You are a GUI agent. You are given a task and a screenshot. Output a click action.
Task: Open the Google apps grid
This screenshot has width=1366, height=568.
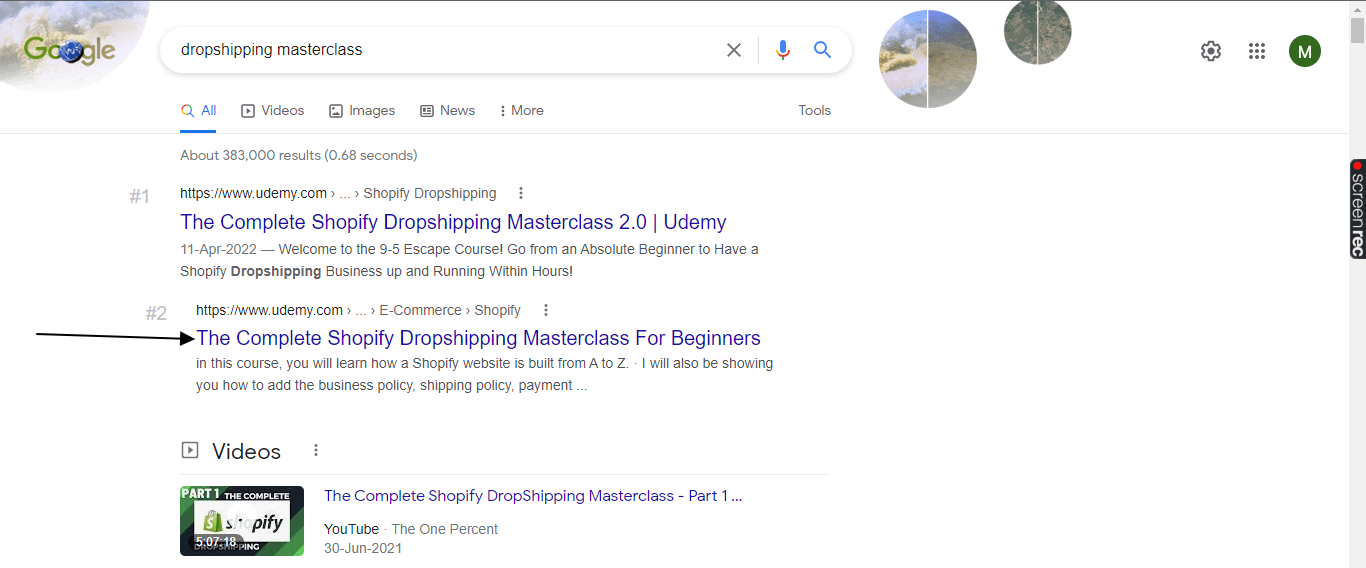[1257, 51]
